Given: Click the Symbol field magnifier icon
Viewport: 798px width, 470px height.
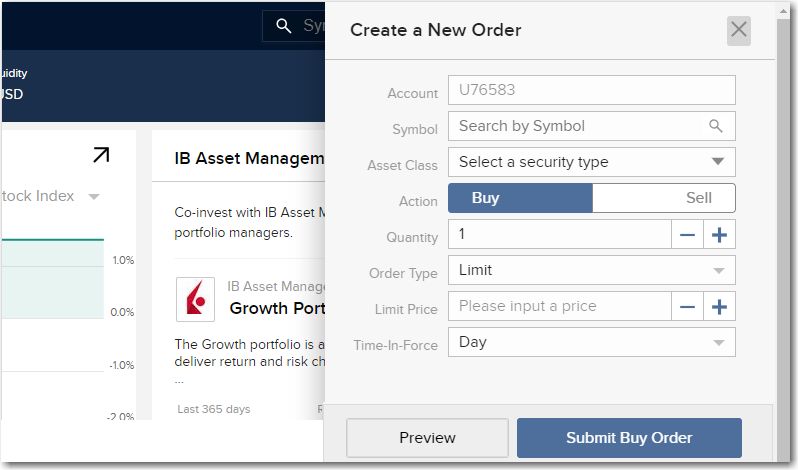Looking at the screenshot, I should tap(715, 126).
